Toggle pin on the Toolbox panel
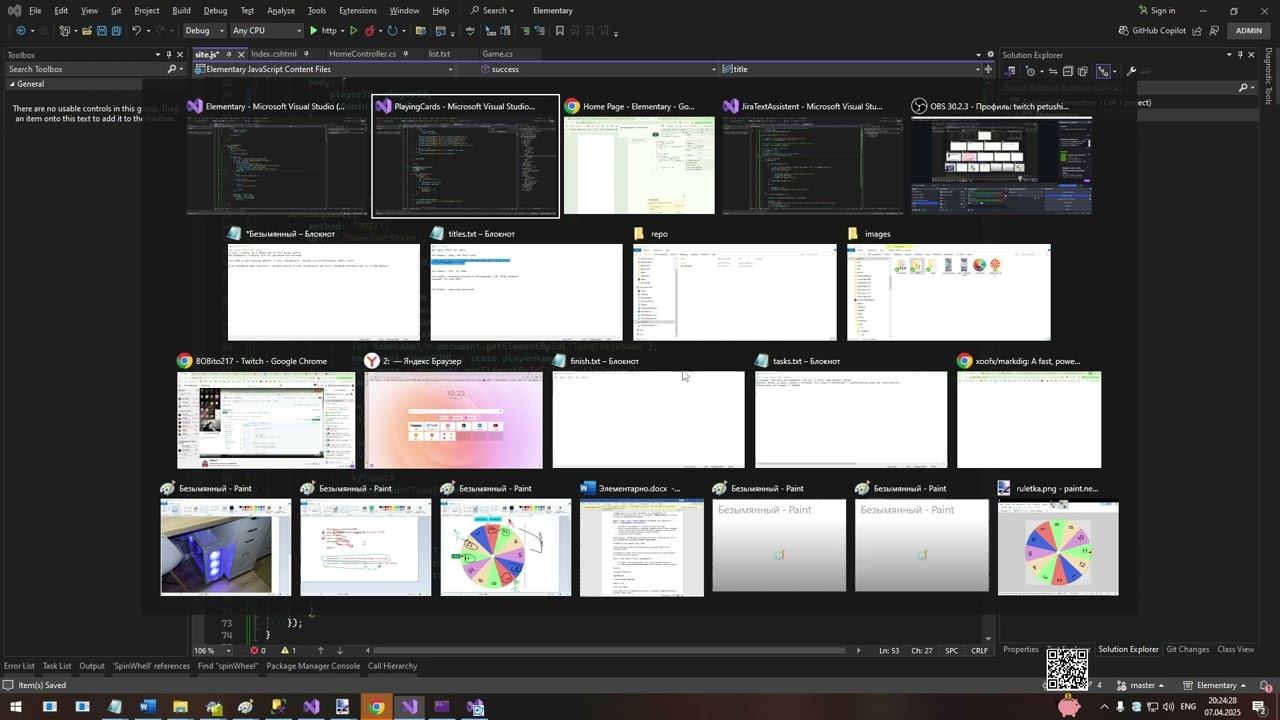 [170, 55]
